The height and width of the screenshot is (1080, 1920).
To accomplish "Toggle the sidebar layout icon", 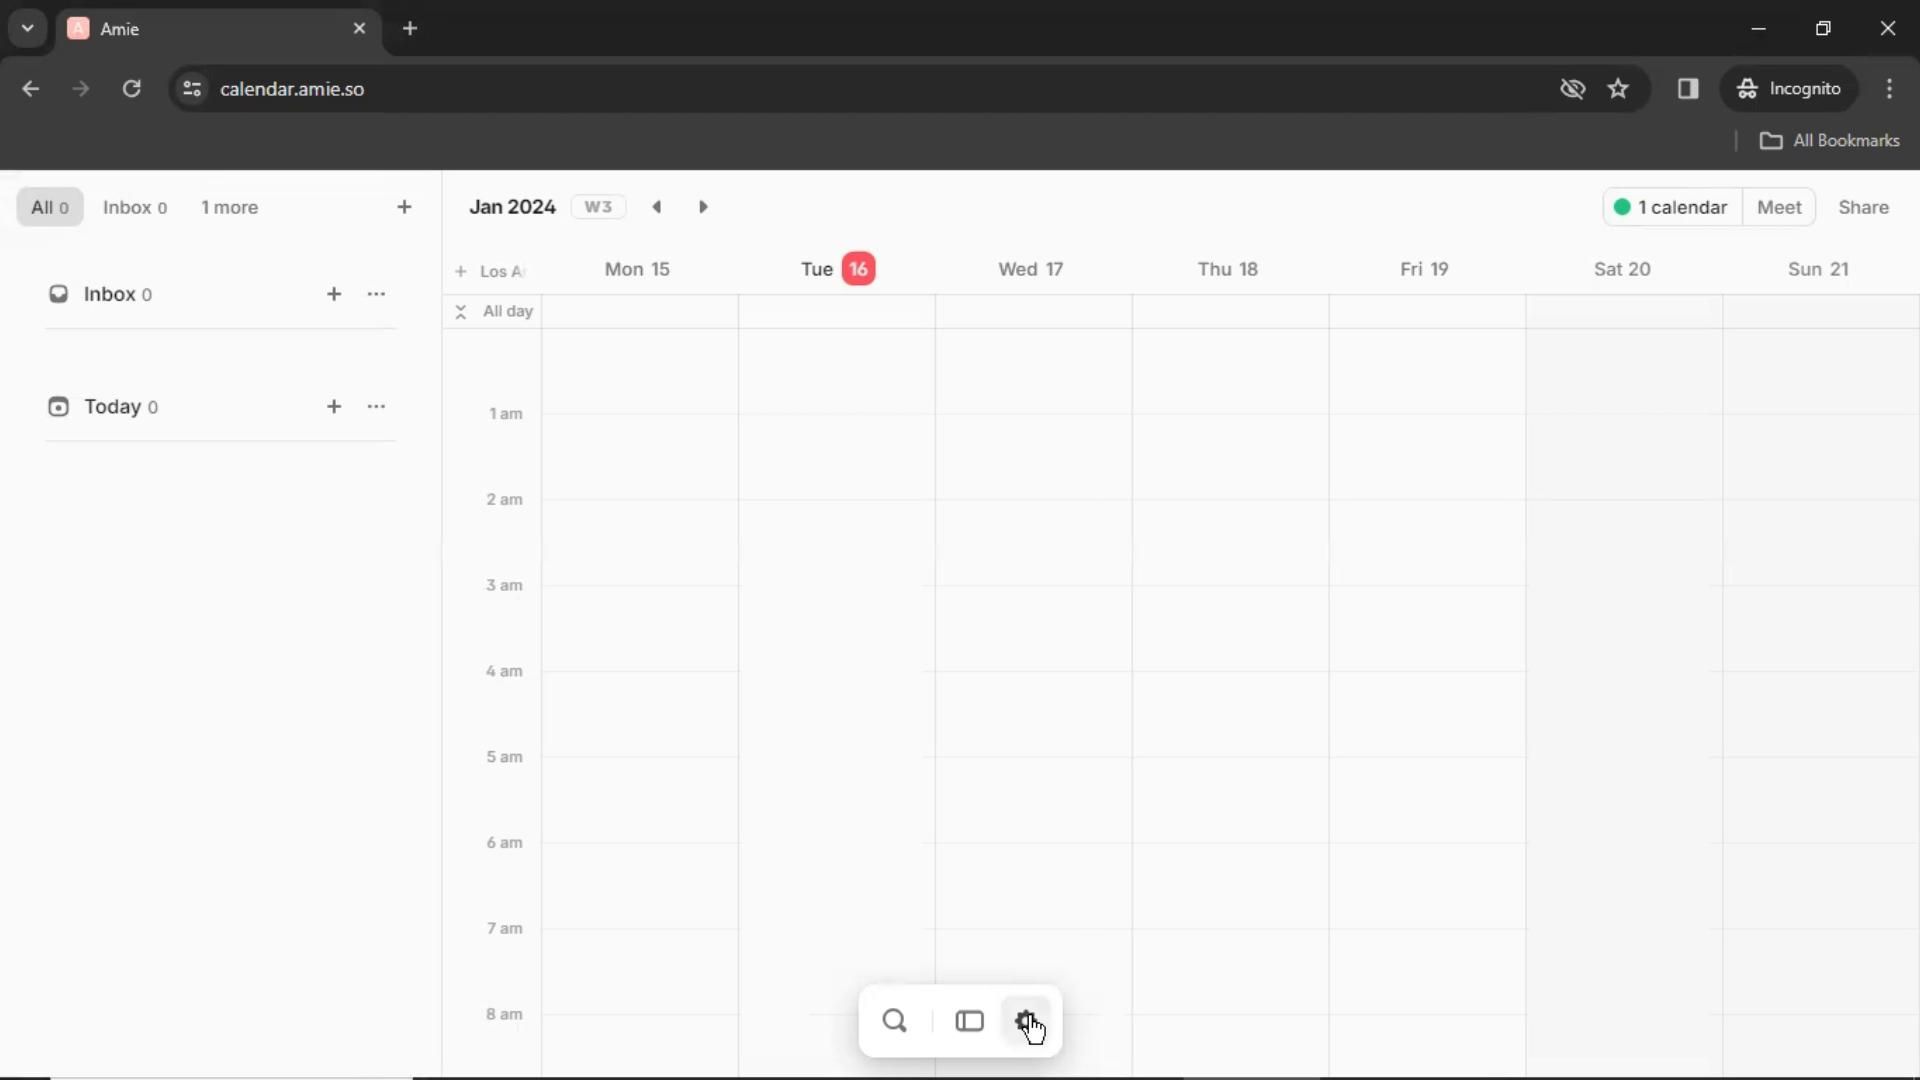I will (x=969, y=1021).
